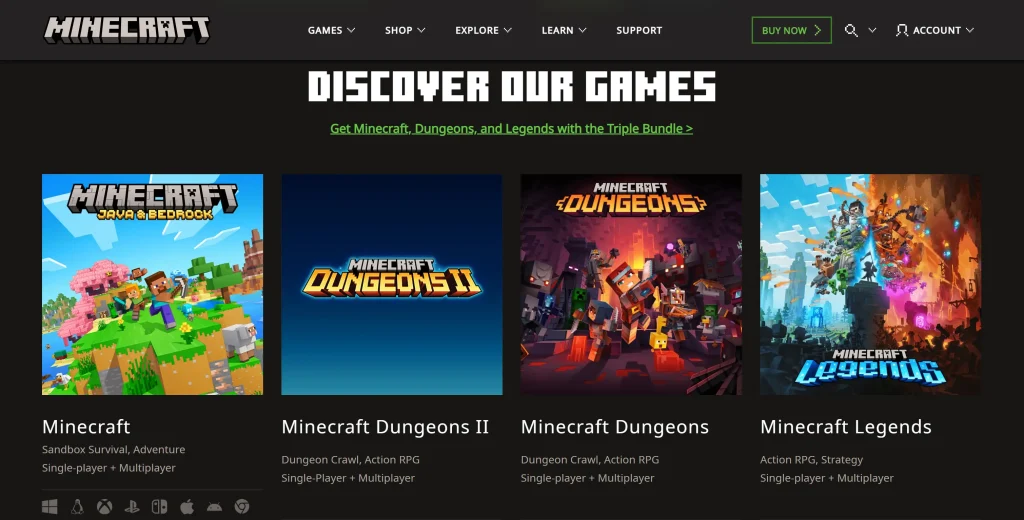Click "Dungeon Crawl, Action RPG" under Dungeons II
The height and width of the screenshot is (520, 1024).
point(351,460)
